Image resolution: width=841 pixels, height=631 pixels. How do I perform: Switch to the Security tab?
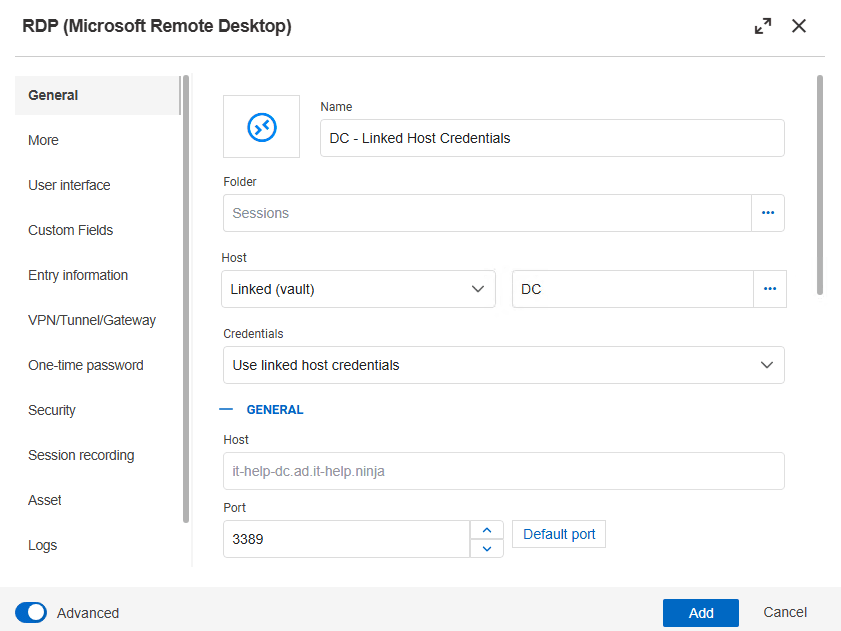(x=52, y=410)
